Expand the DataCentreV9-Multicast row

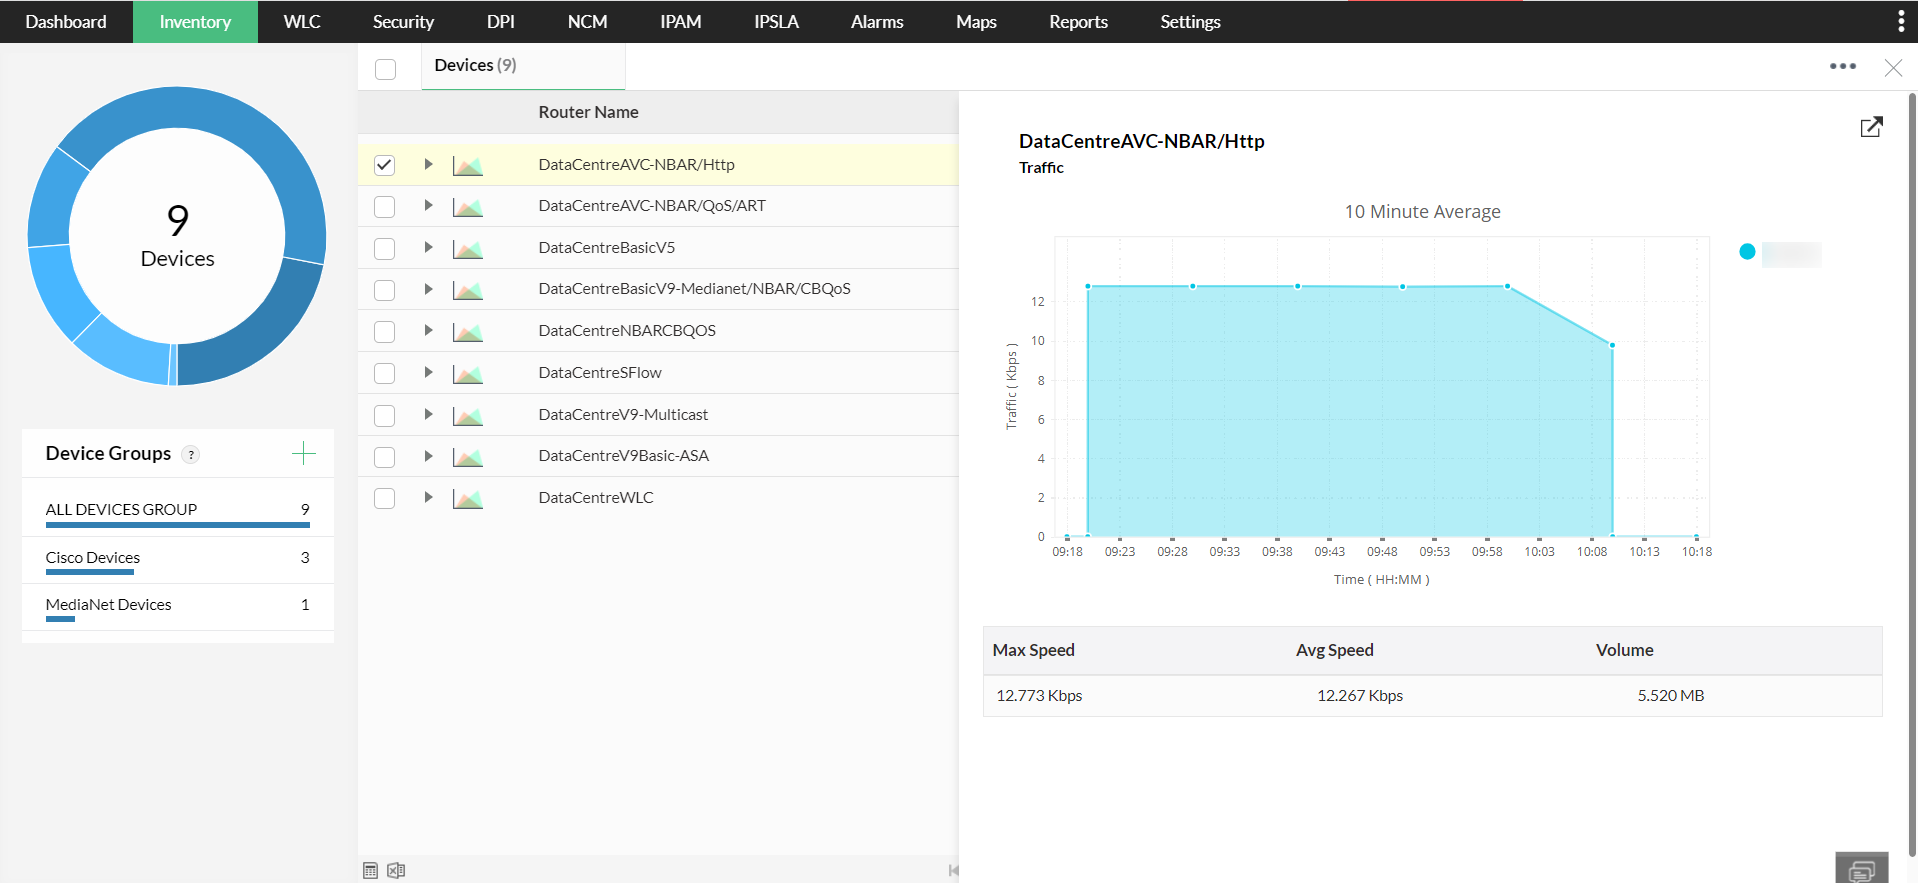coord(428,414)
